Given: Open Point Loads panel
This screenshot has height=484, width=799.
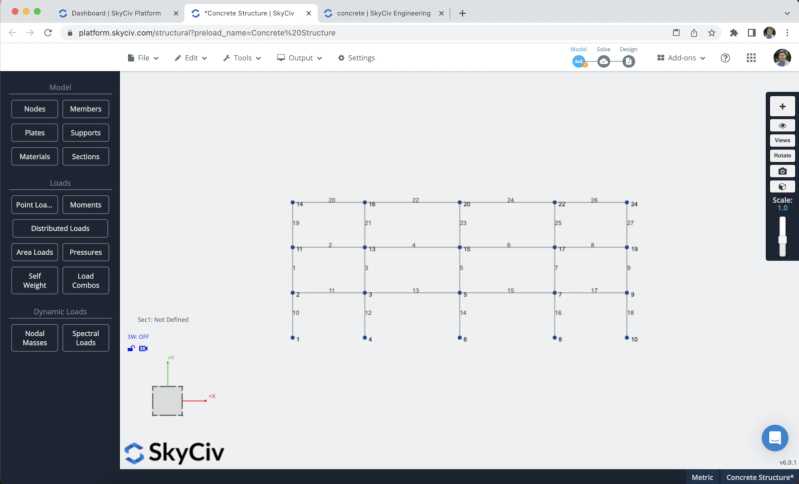Looking at the screenshot, I should 35,205.
